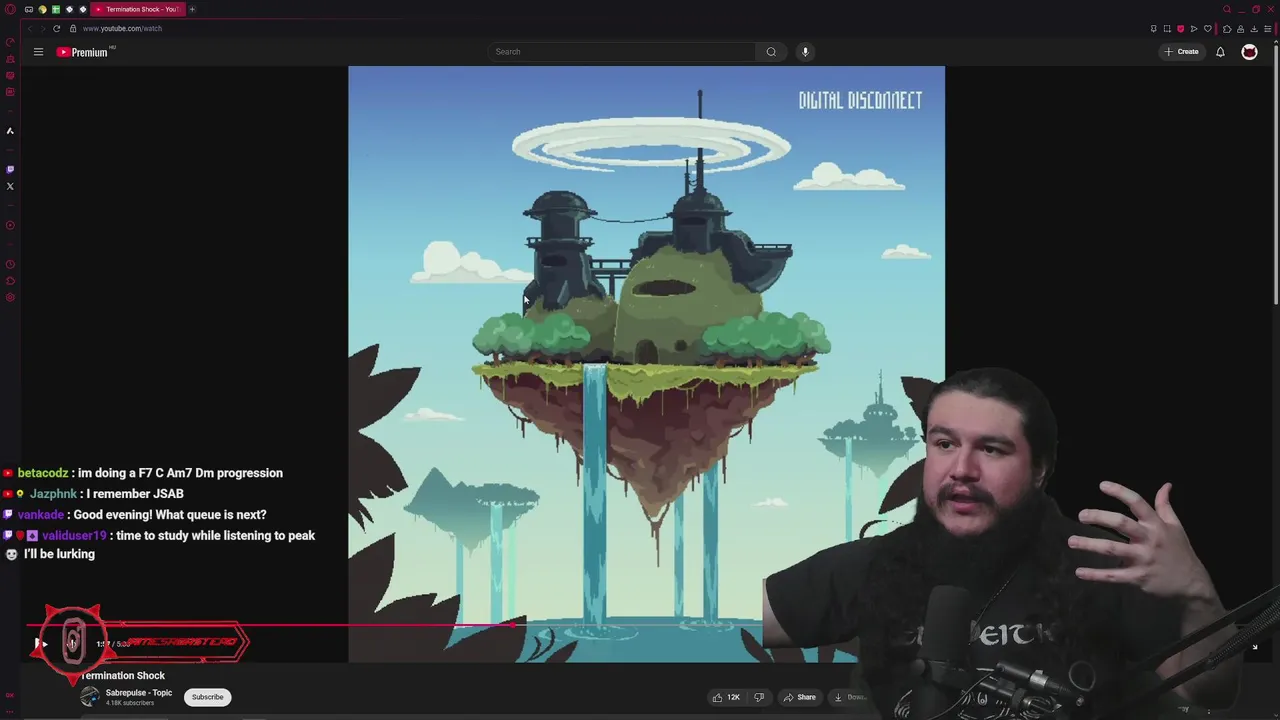The height and width of the screenshot is (720, 1280).
Task: Toggle play on the video player
Action: [x=39, y=644]
